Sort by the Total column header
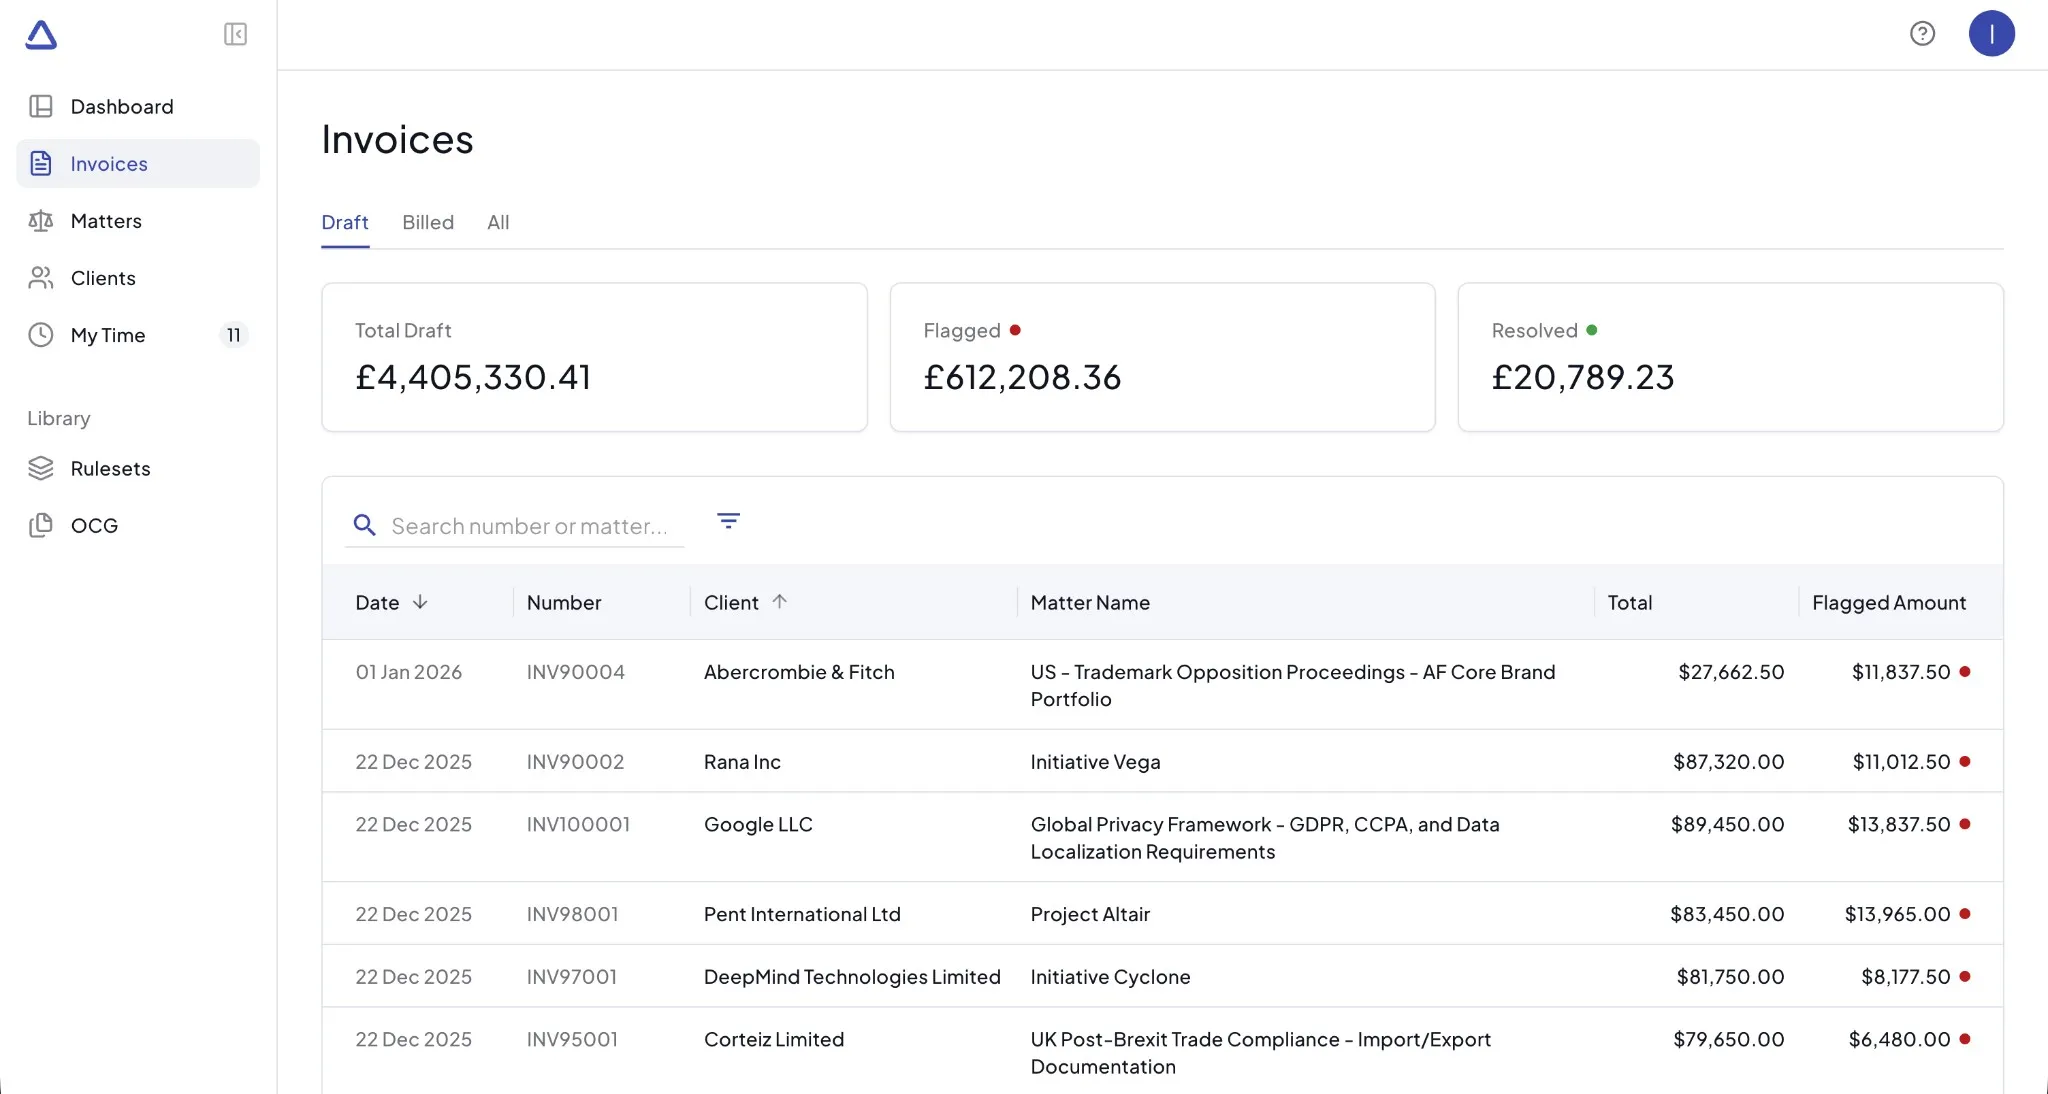2048x1094 pixels. pos(1630,602)
